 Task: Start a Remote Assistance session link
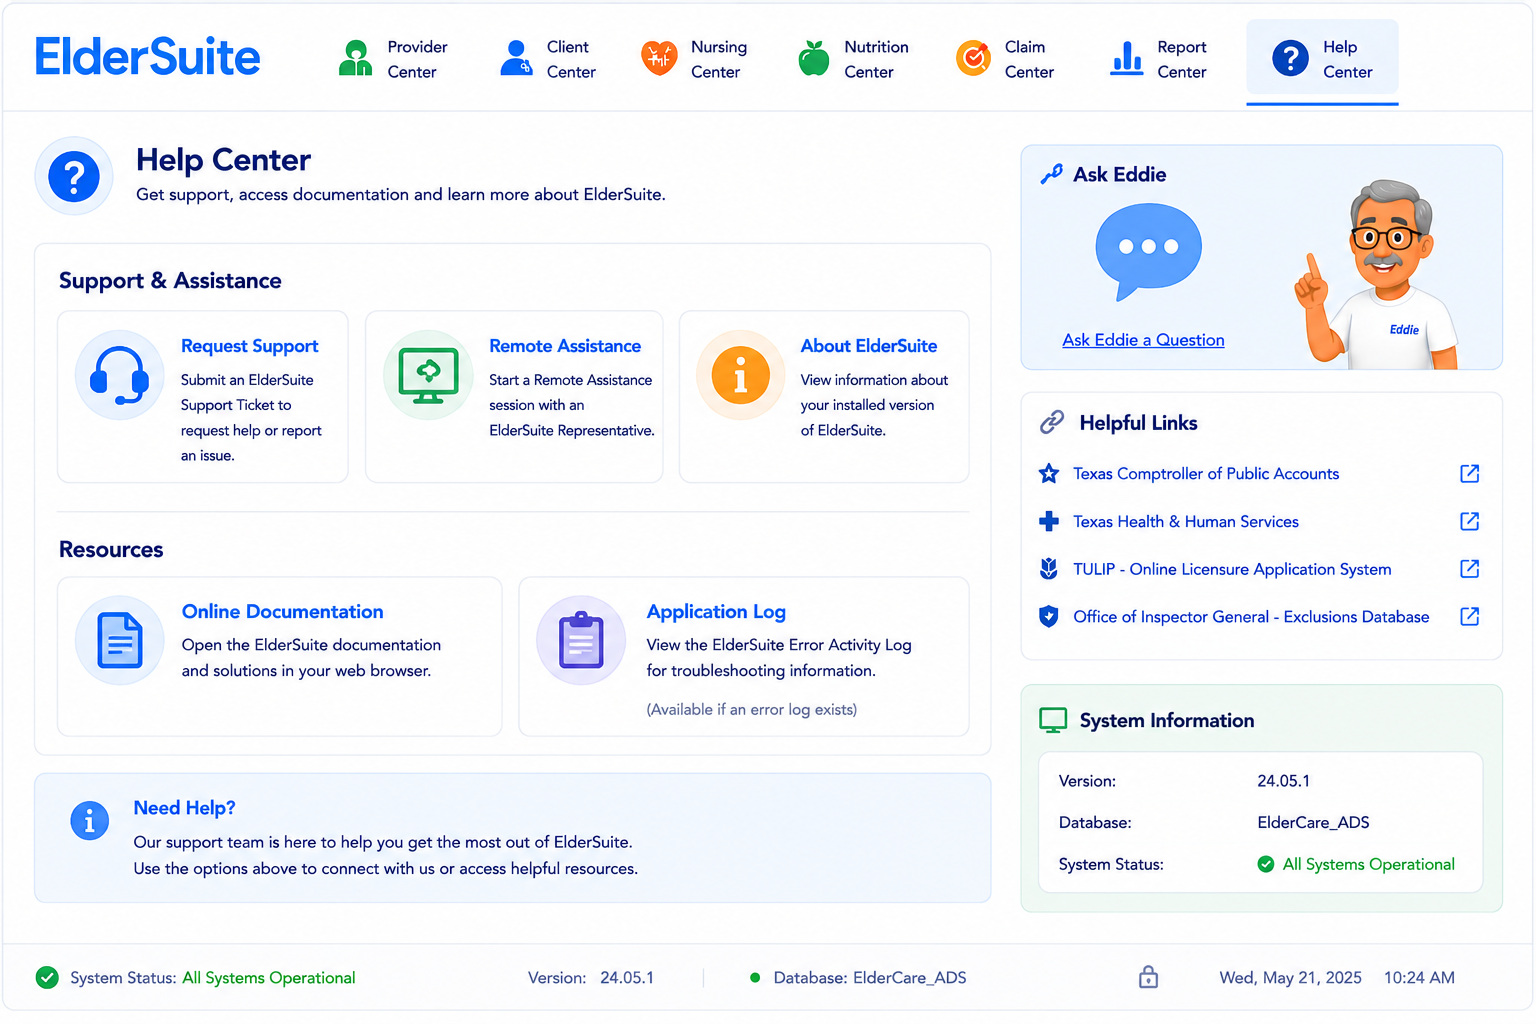tap(565, 346)
